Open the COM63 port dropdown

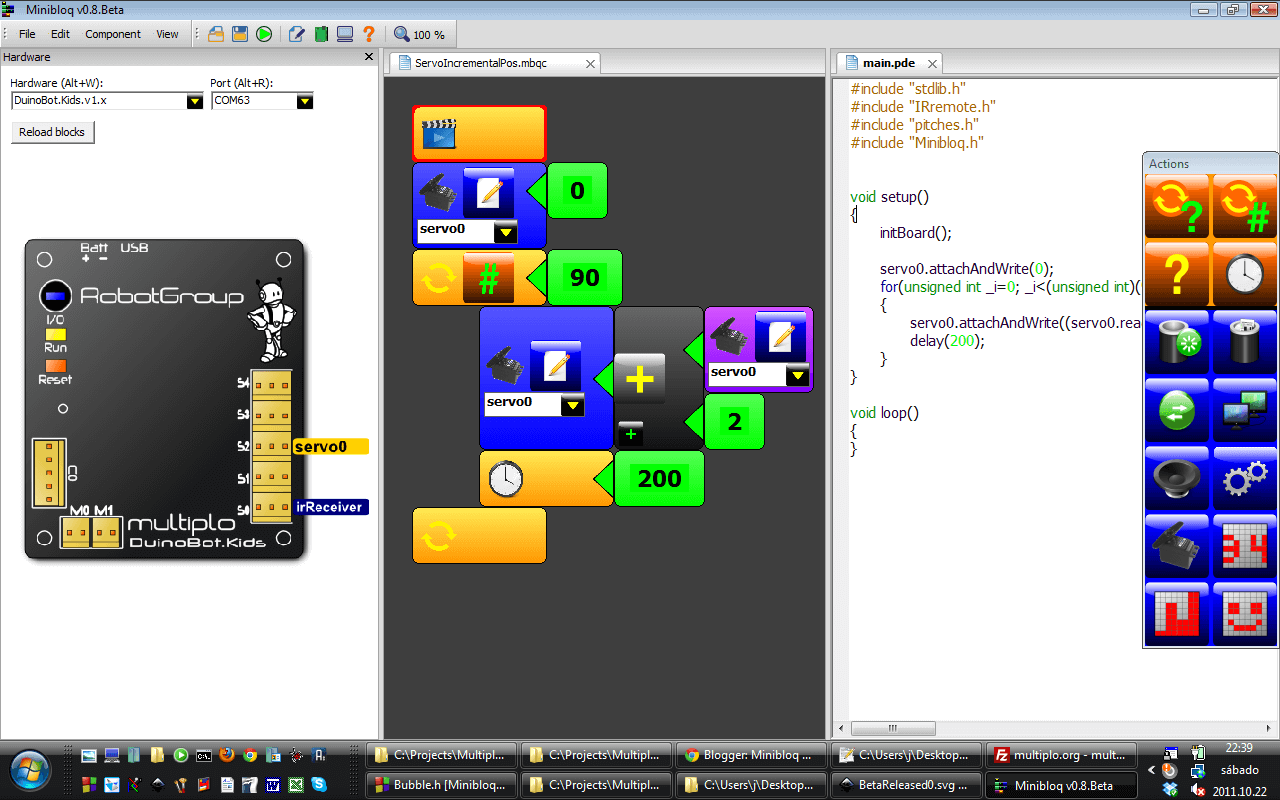(x=304, y=101)
